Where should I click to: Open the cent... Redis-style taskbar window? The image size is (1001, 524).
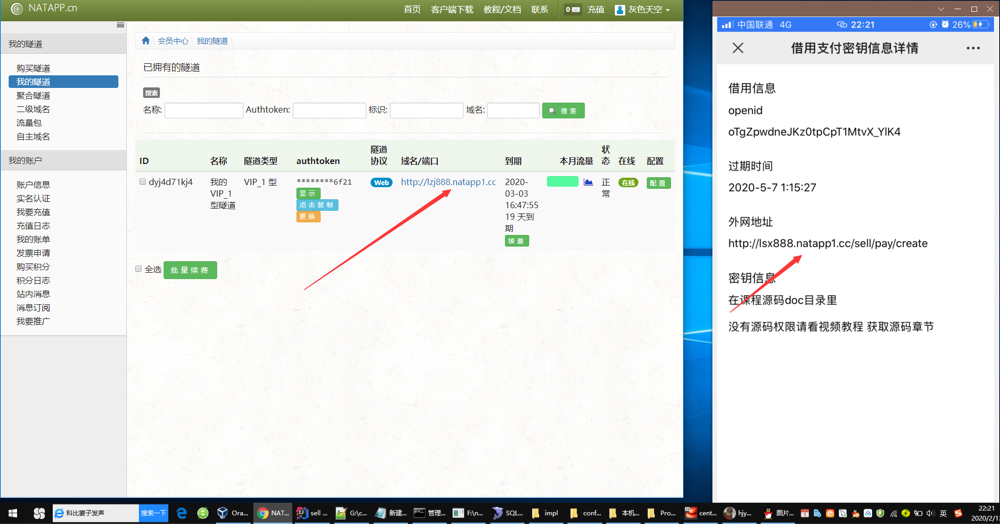pos(701,513)
